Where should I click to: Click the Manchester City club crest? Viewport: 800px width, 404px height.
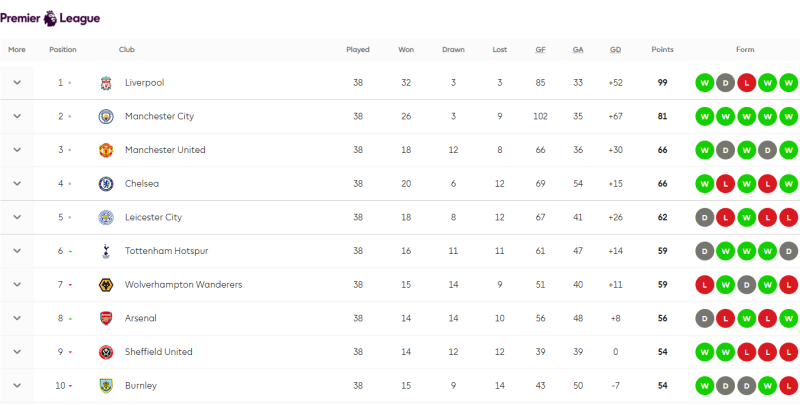[x=106, y=116]
